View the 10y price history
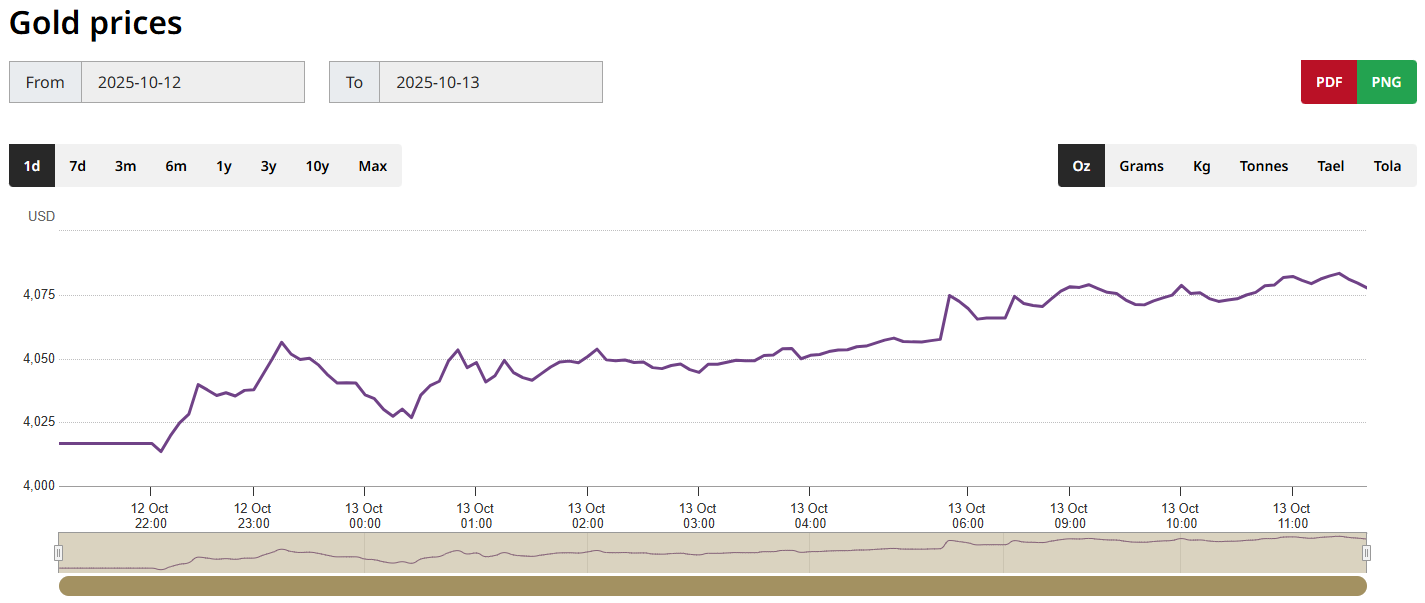Image resolution: width=1425 pixels, height=603 pixels. [317, 166]
